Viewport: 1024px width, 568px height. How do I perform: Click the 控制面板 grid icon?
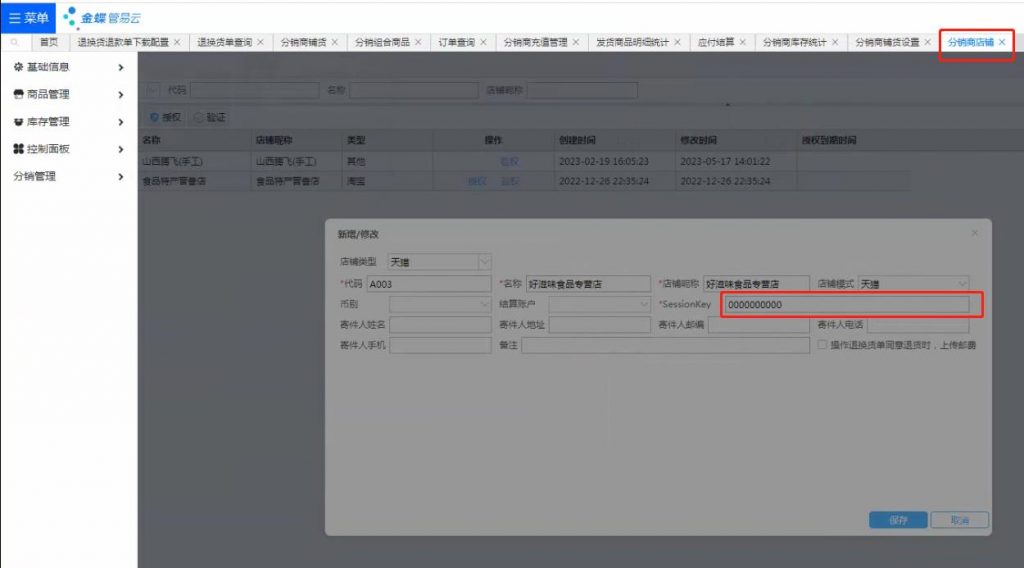click(18, 149)
